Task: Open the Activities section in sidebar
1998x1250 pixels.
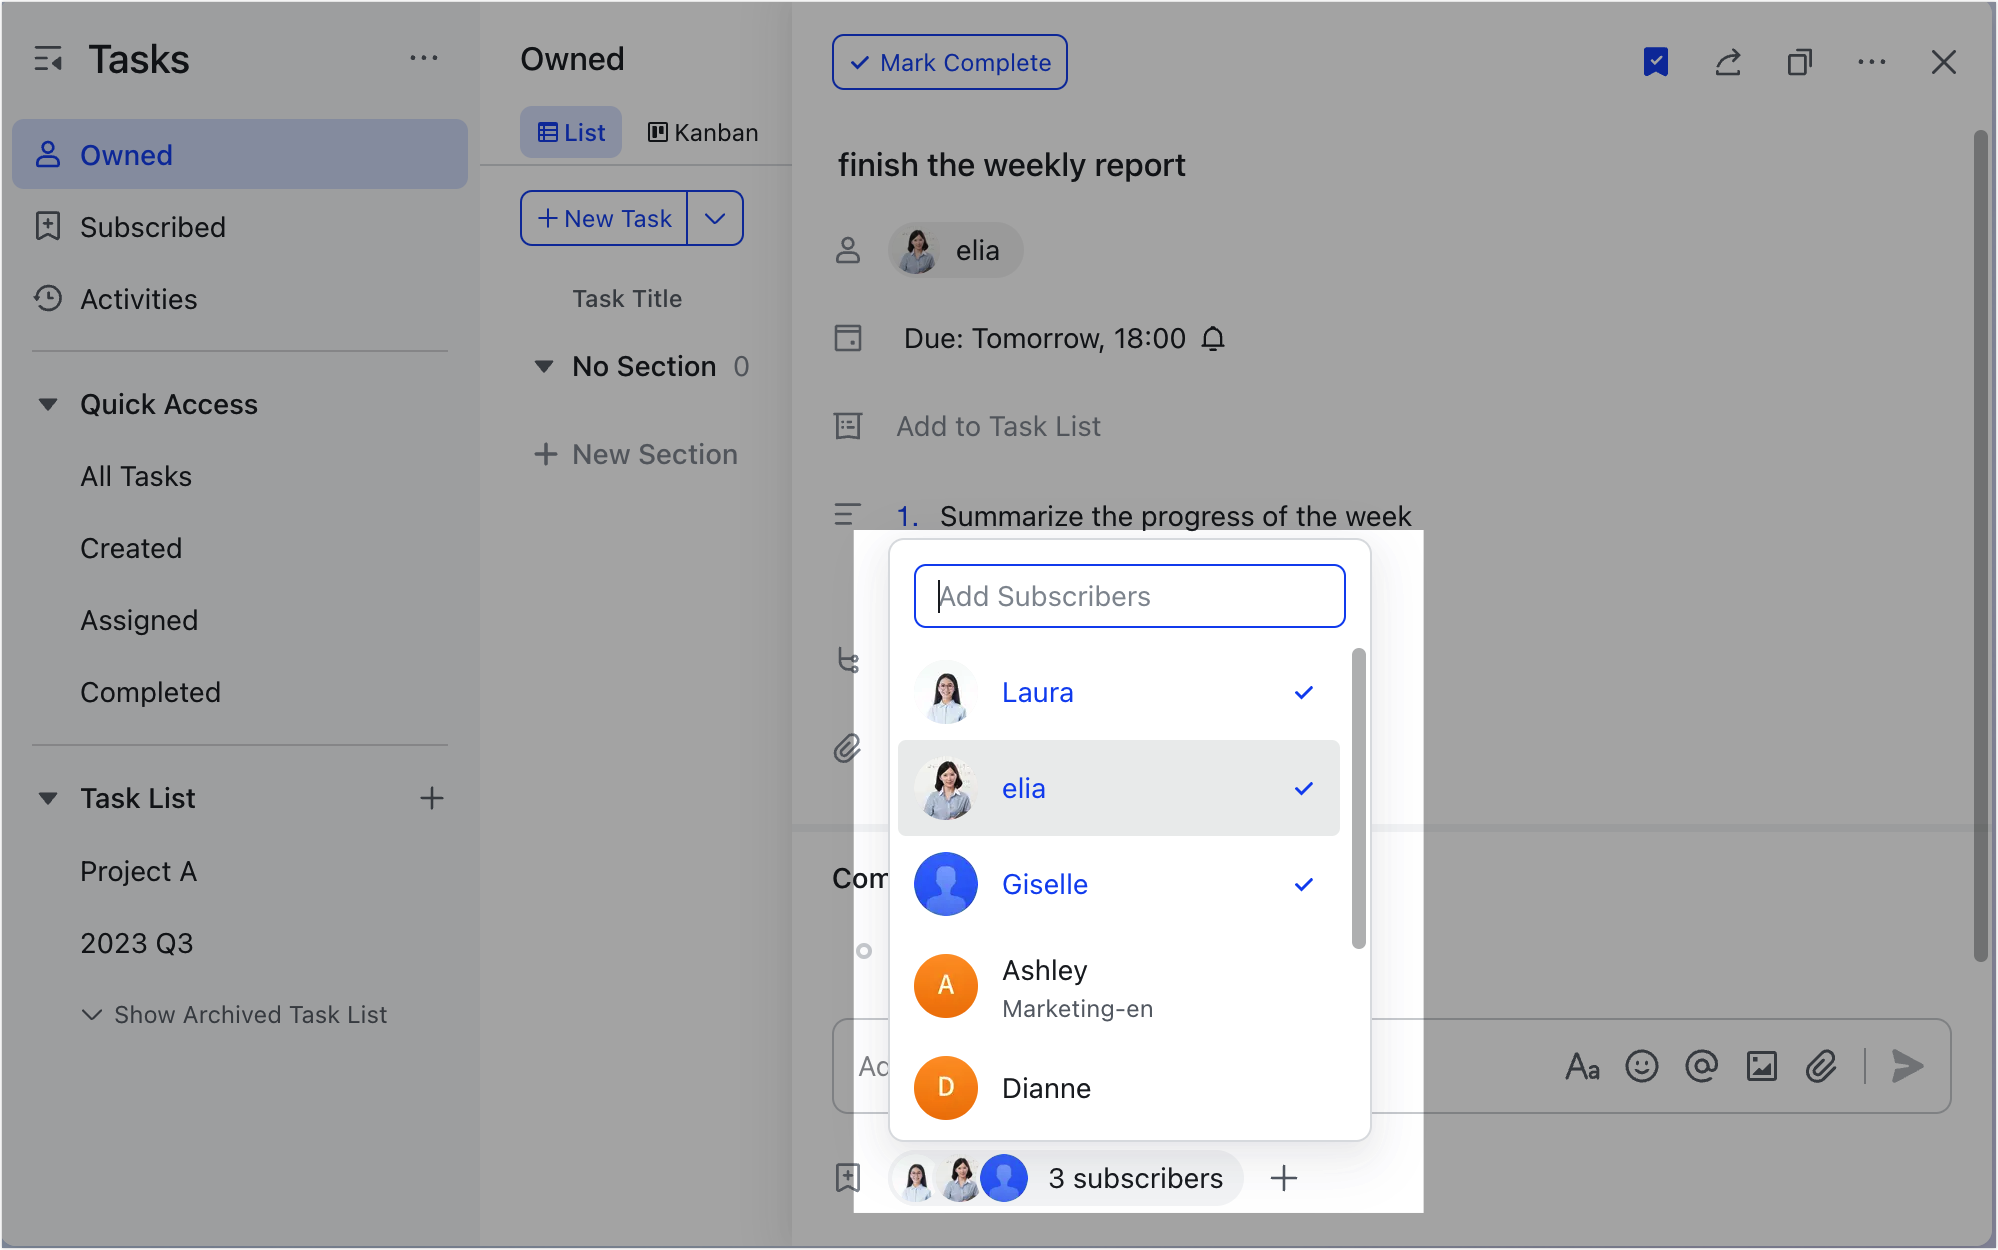Action: [x=138, y=298]
